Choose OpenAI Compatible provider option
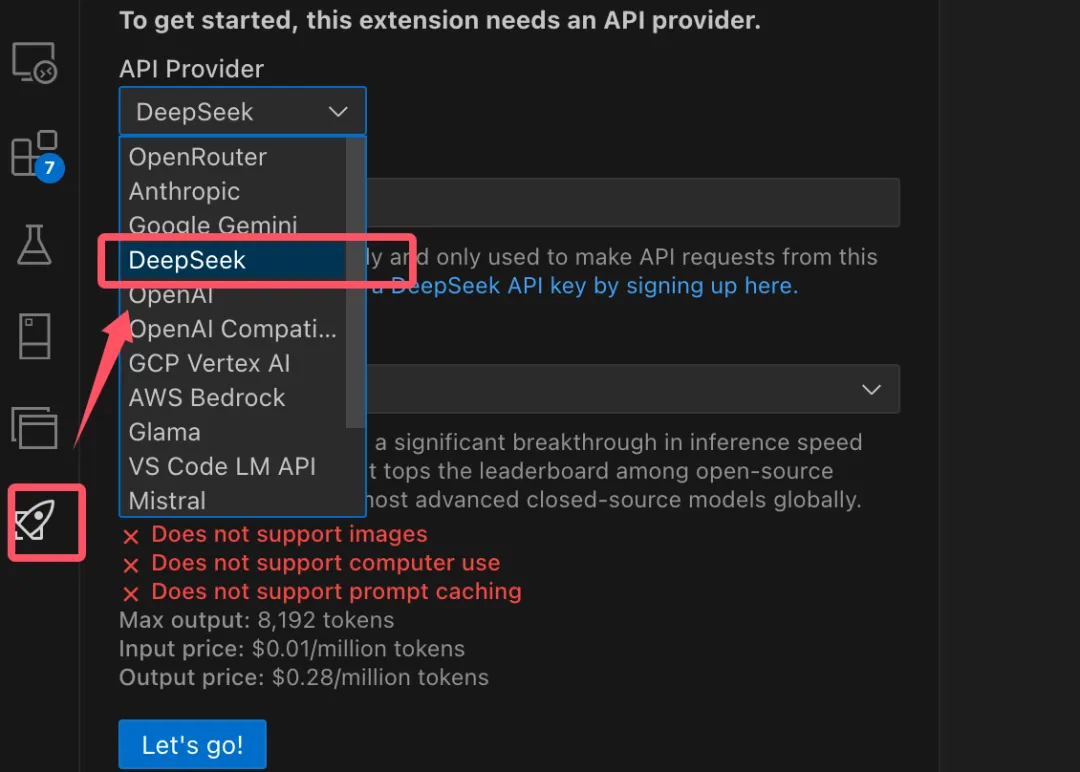 click(232, 329)
